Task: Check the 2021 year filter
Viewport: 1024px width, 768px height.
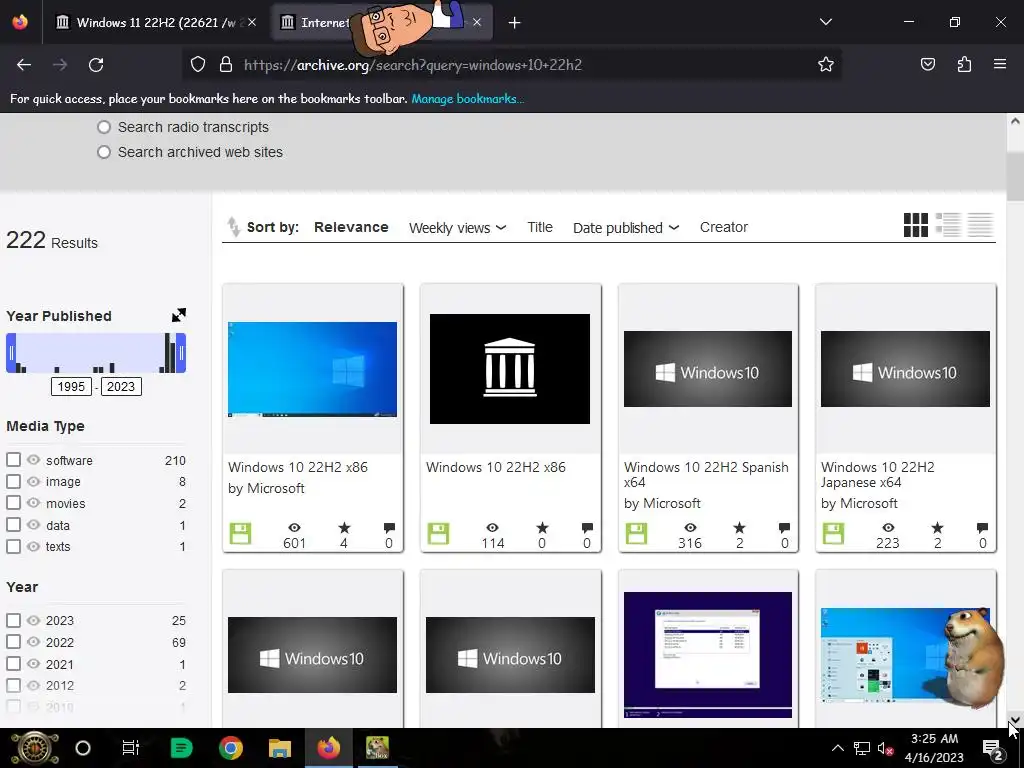Action: (x=13, y=664)
